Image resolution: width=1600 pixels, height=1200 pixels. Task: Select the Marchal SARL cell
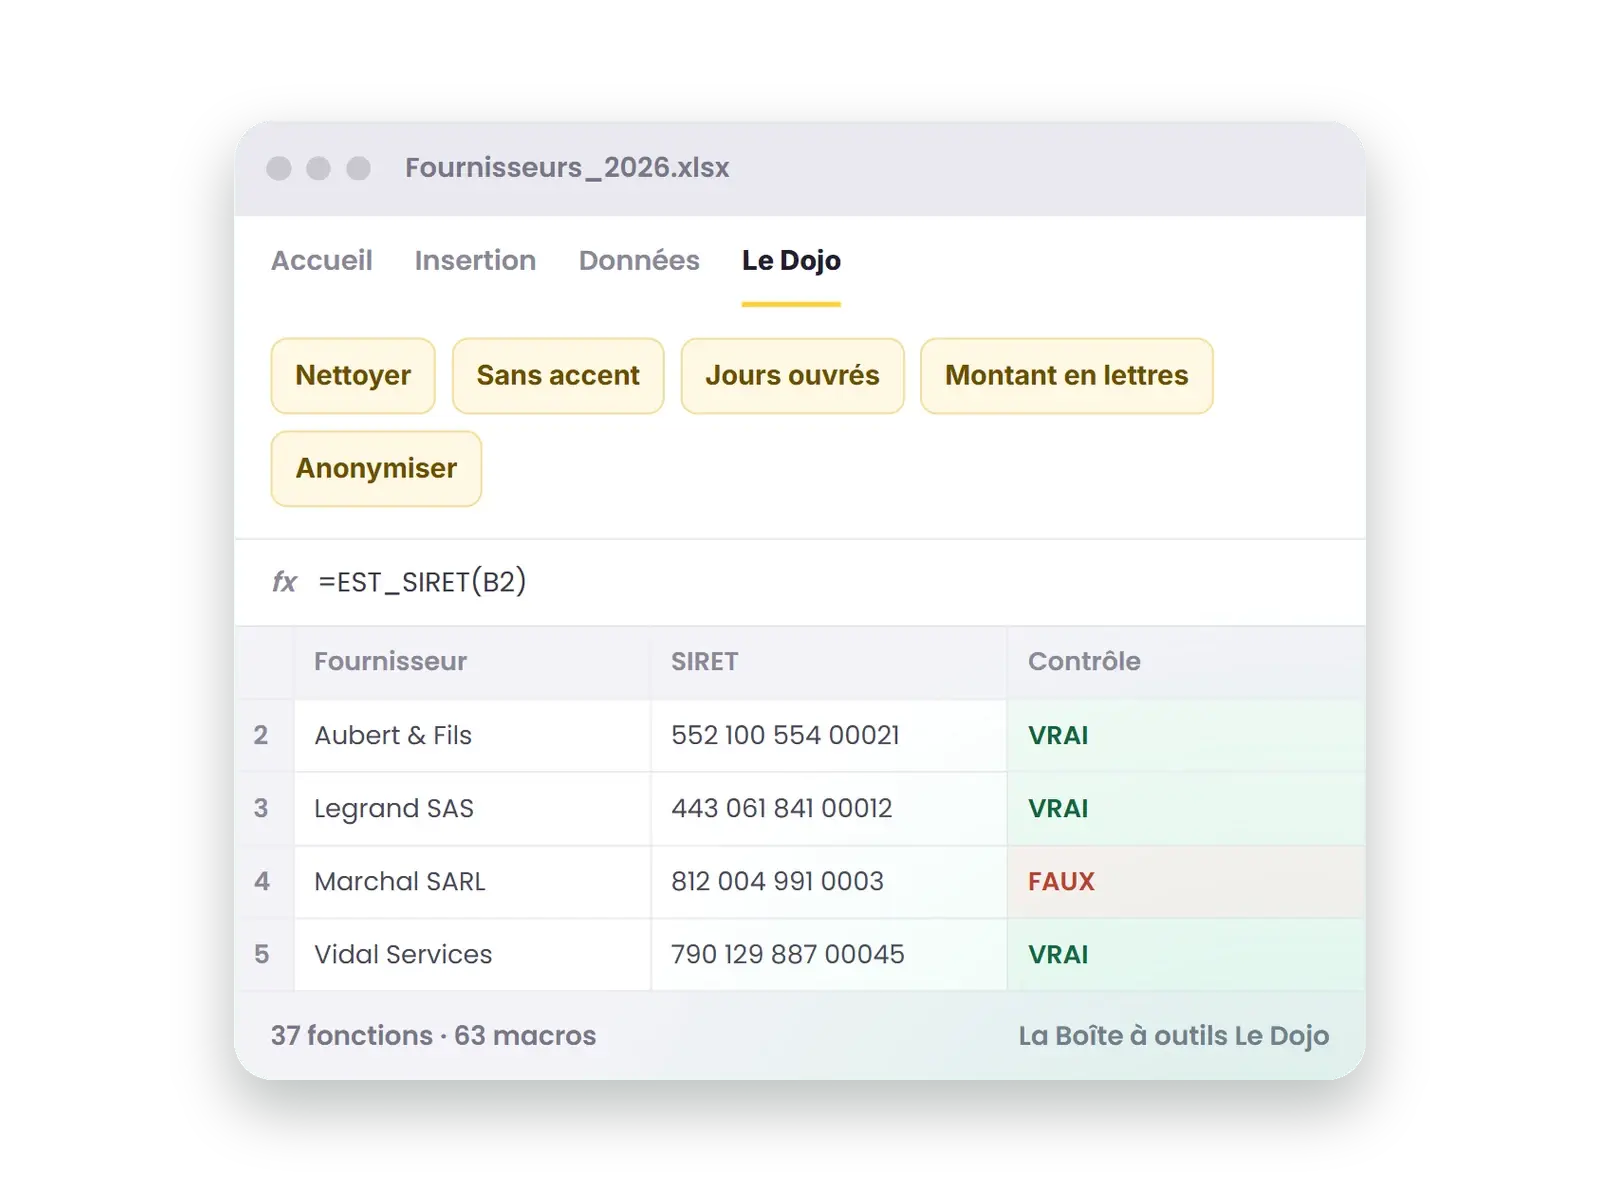click(472, 881)
